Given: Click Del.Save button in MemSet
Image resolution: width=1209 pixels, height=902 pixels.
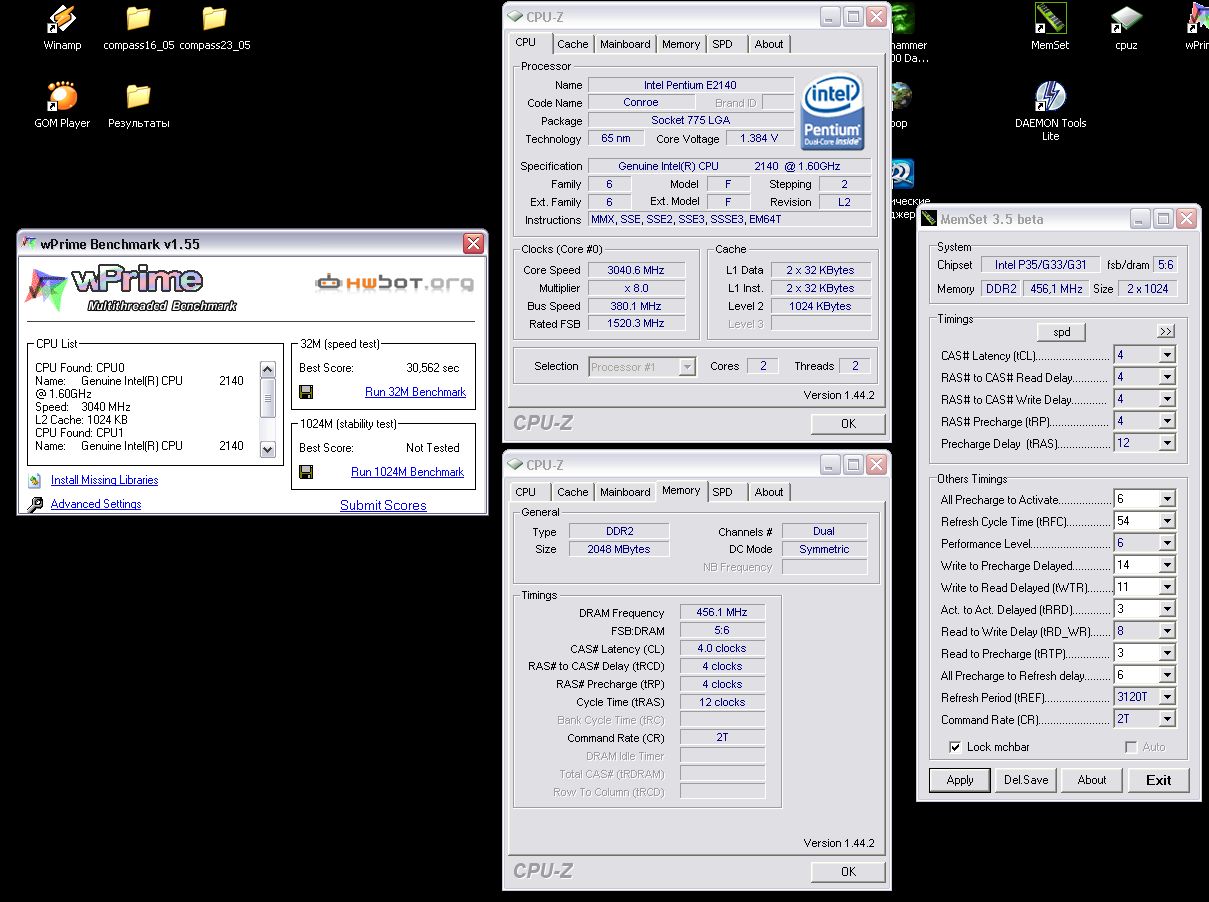Looking at the screenshot, I should tap(1026, 780).
